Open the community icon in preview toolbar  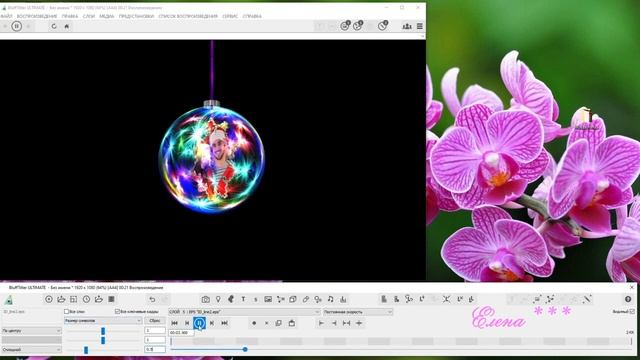pos(407,26)
